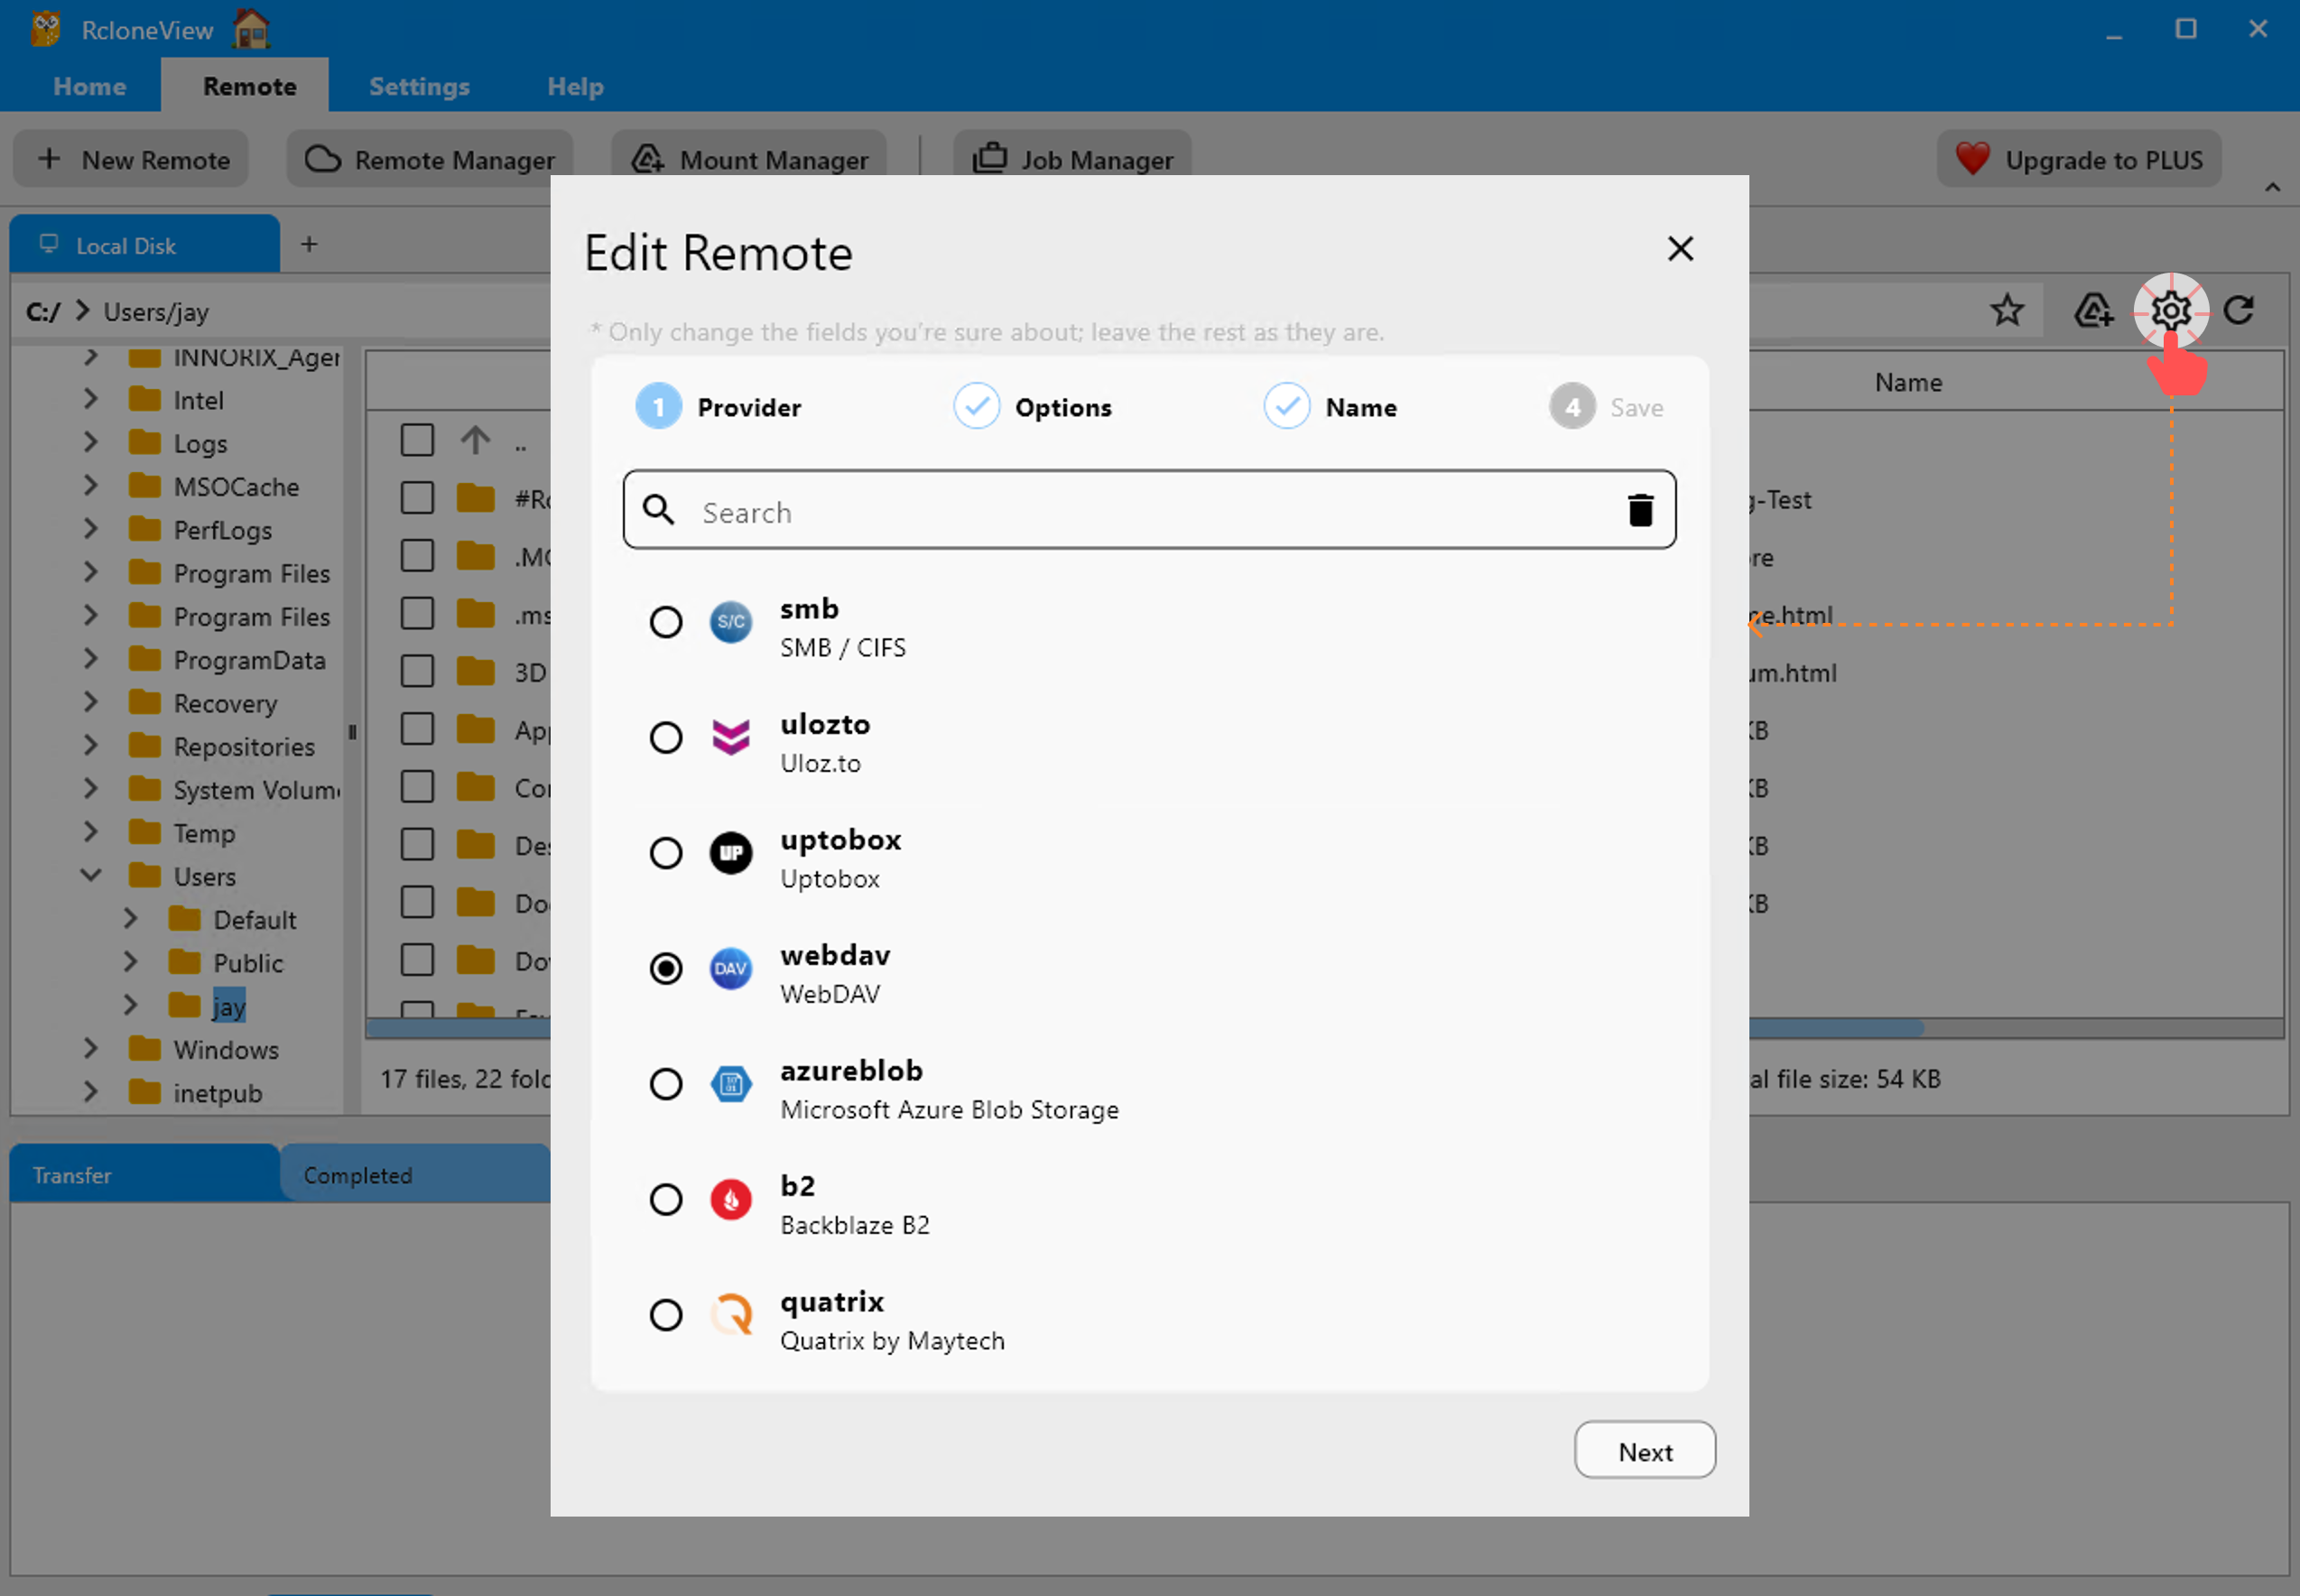Open the Mount Manager
Image resolution: width=2300 pixels, height=1596 pixels.
(x=748, y=159)
